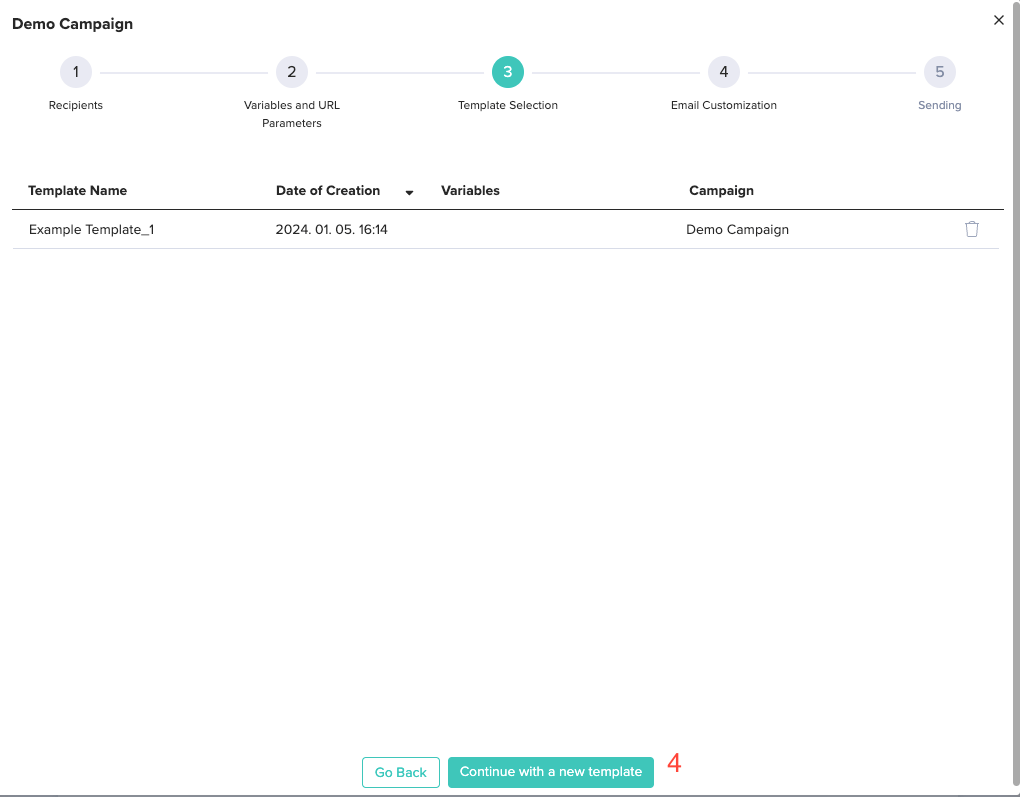Open the Date of Creation sort dropdown arrow
This screenshot has width=1020, height=797.
(x=409, y=192)
